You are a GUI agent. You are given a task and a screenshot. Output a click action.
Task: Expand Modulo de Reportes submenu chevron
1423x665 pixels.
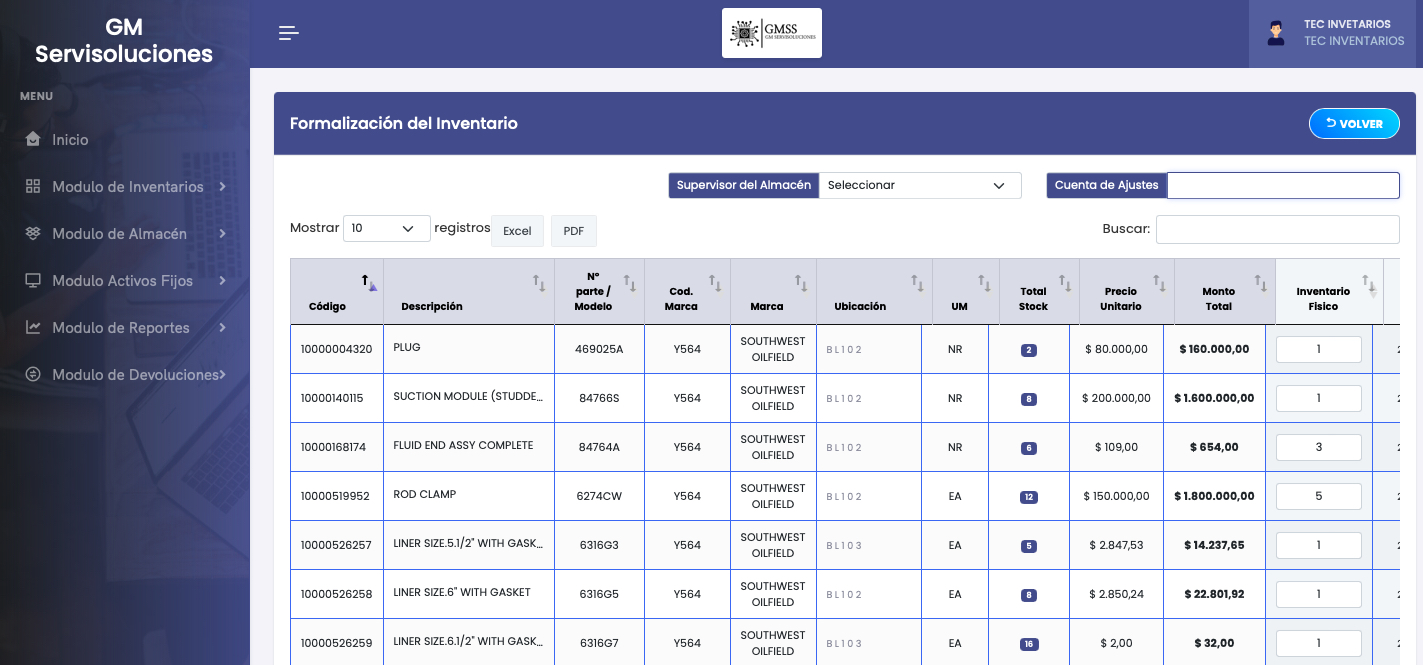coord(222,328)
